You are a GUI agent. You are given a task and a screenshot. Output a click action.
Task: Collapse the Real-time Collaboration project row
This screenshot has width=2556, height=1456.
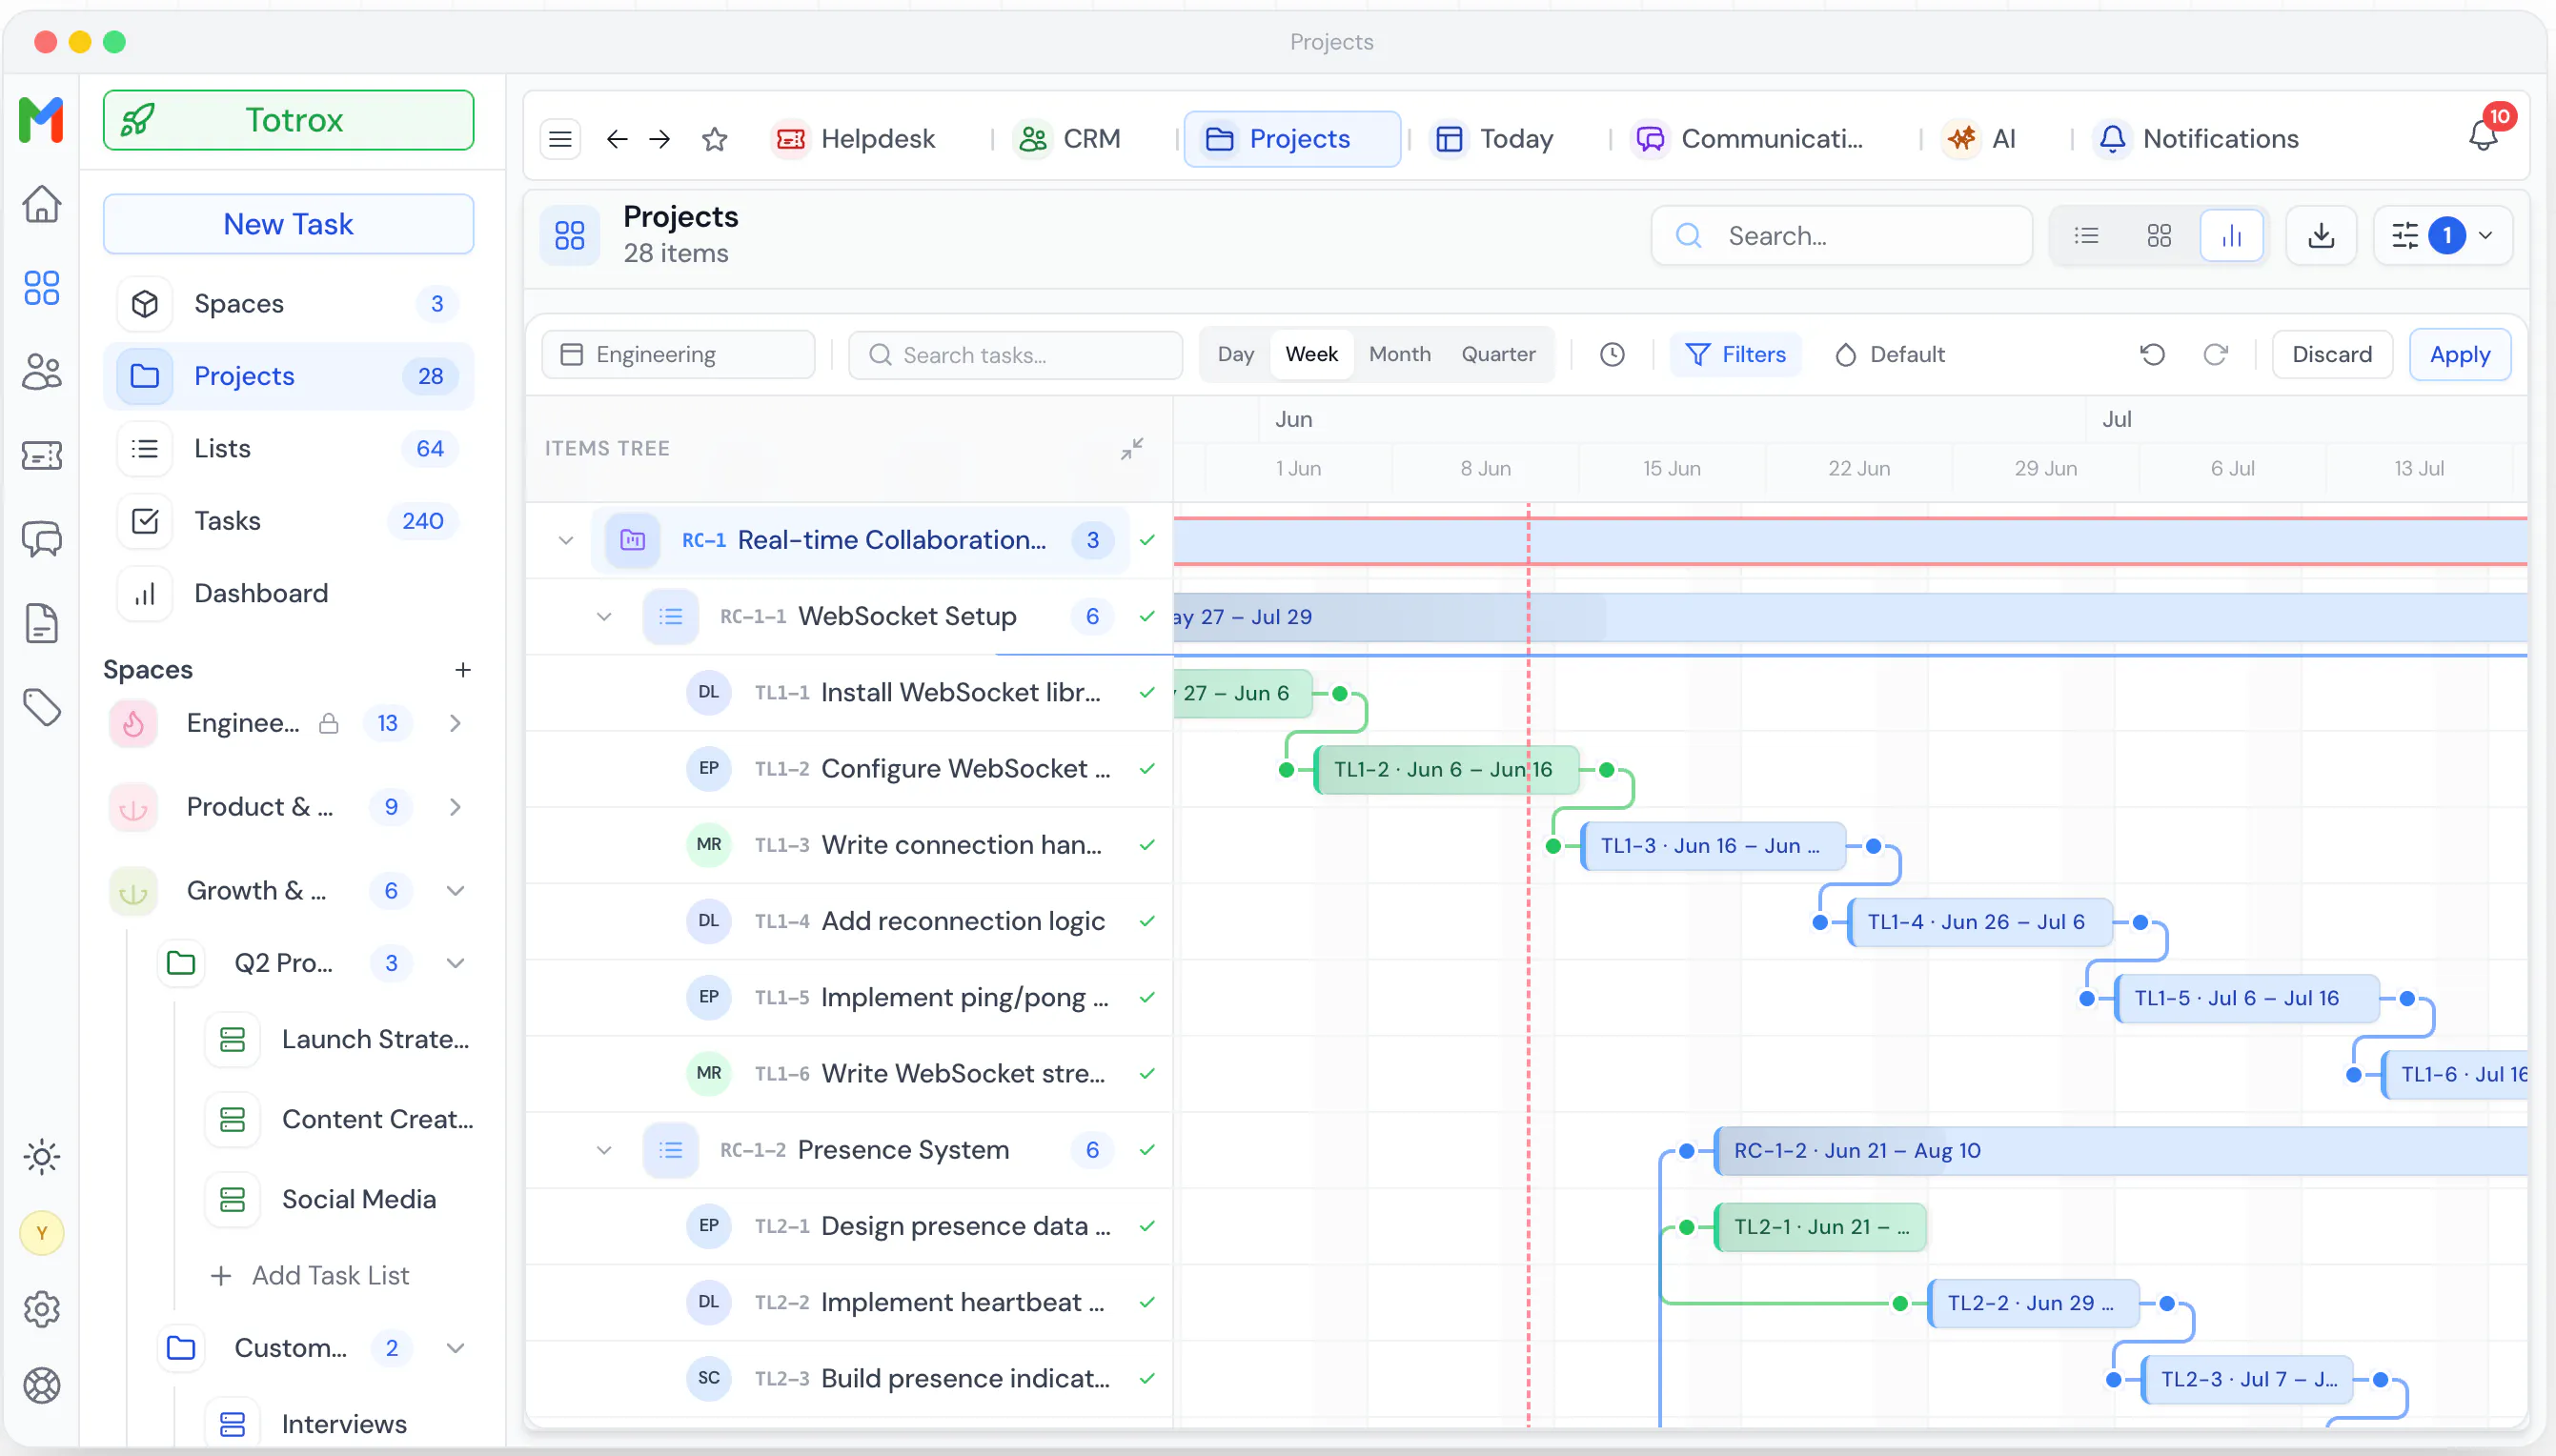pos(566,540)
